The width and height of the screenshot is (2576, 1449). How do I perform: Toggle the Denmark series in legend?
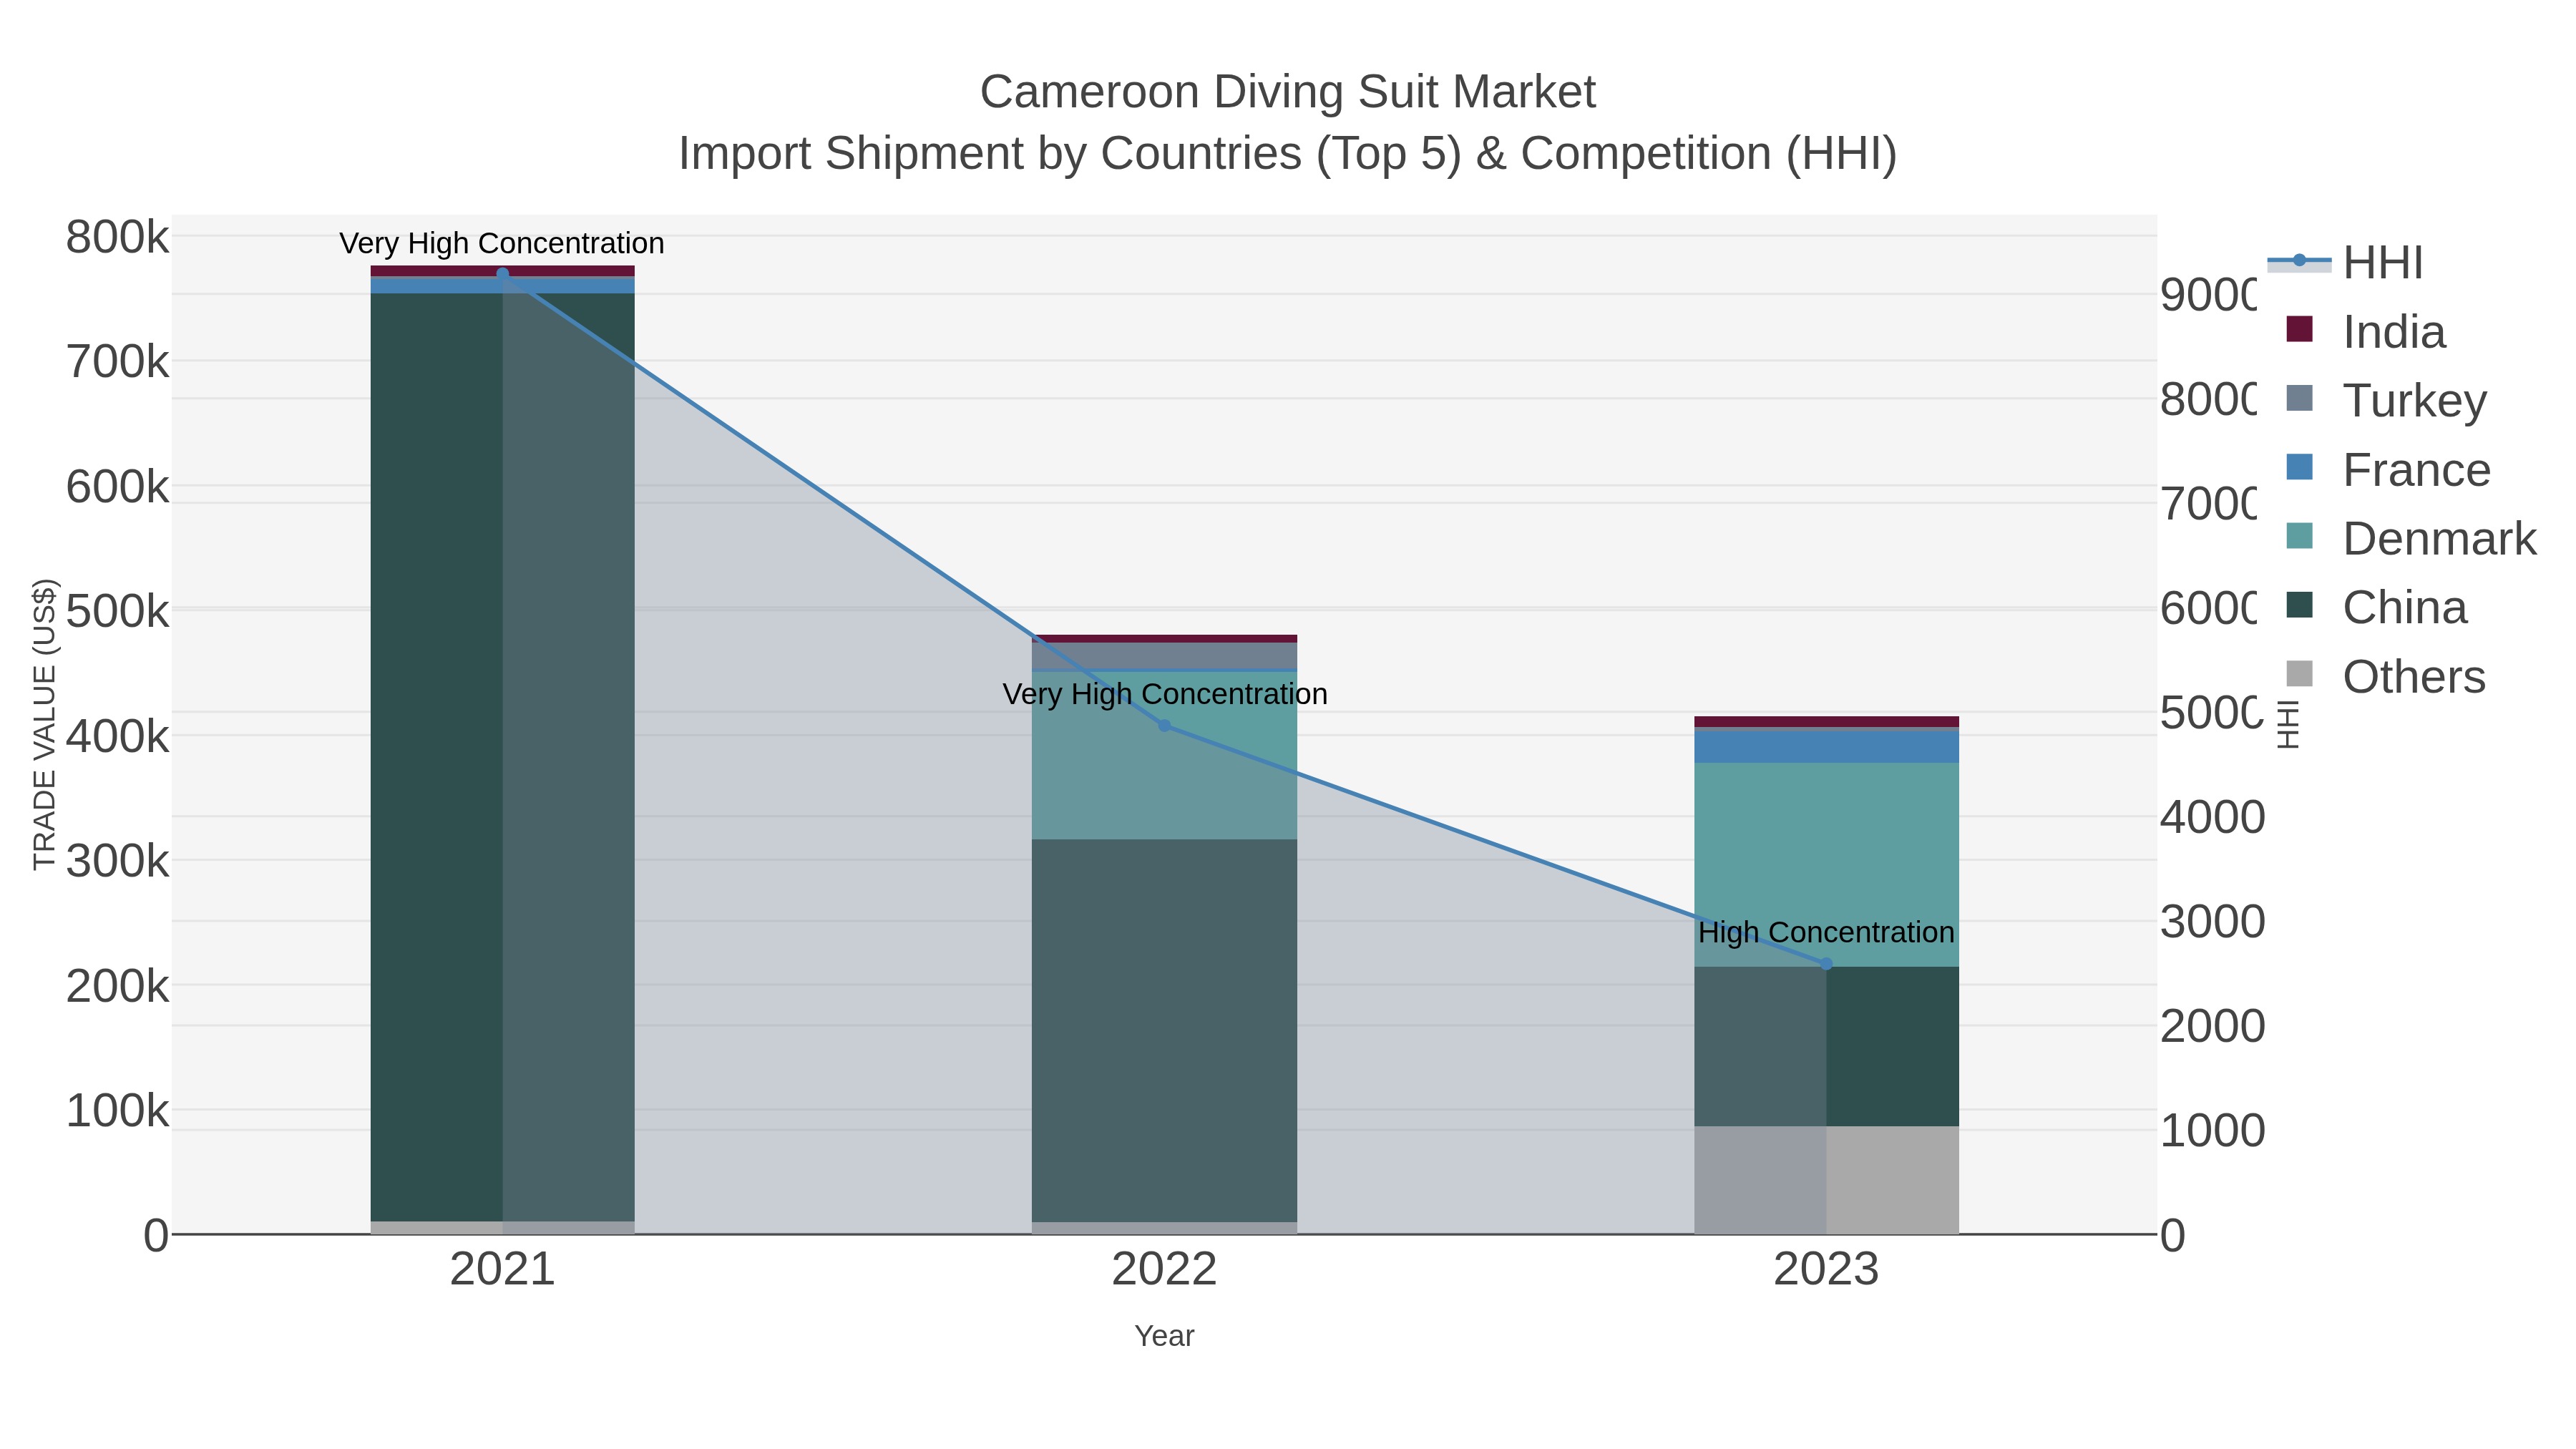2411,539
